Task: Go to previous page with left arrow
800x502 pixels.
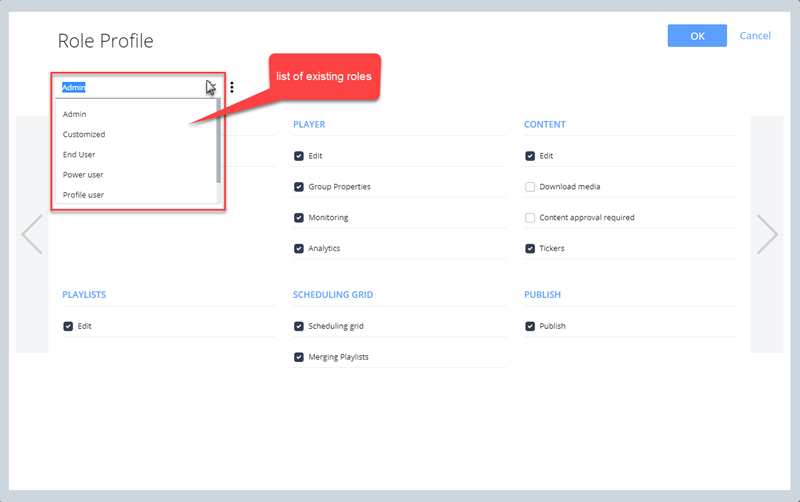Action: pyautogui.click(x=32, y=234)
